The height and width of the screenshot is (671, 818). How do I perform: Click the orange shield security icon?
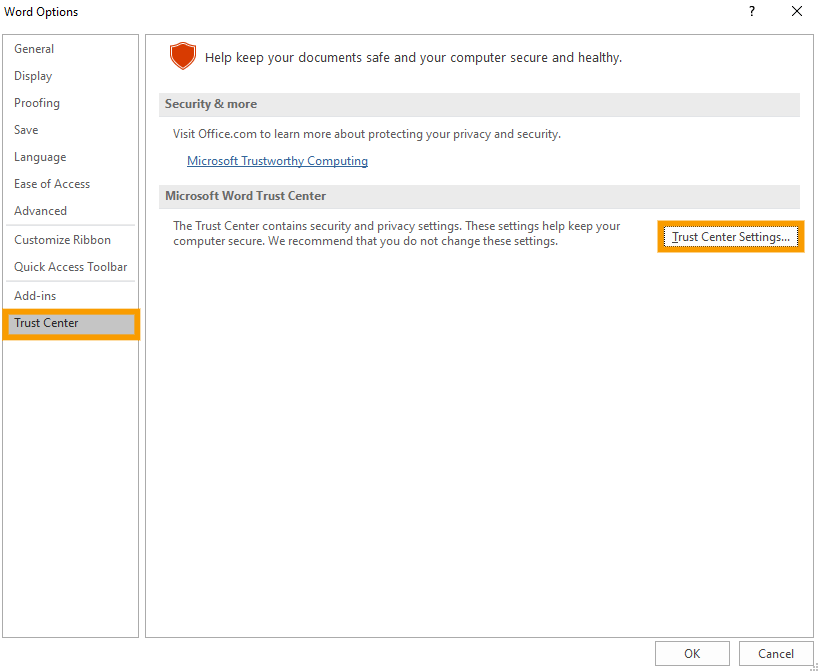[182, 56]
